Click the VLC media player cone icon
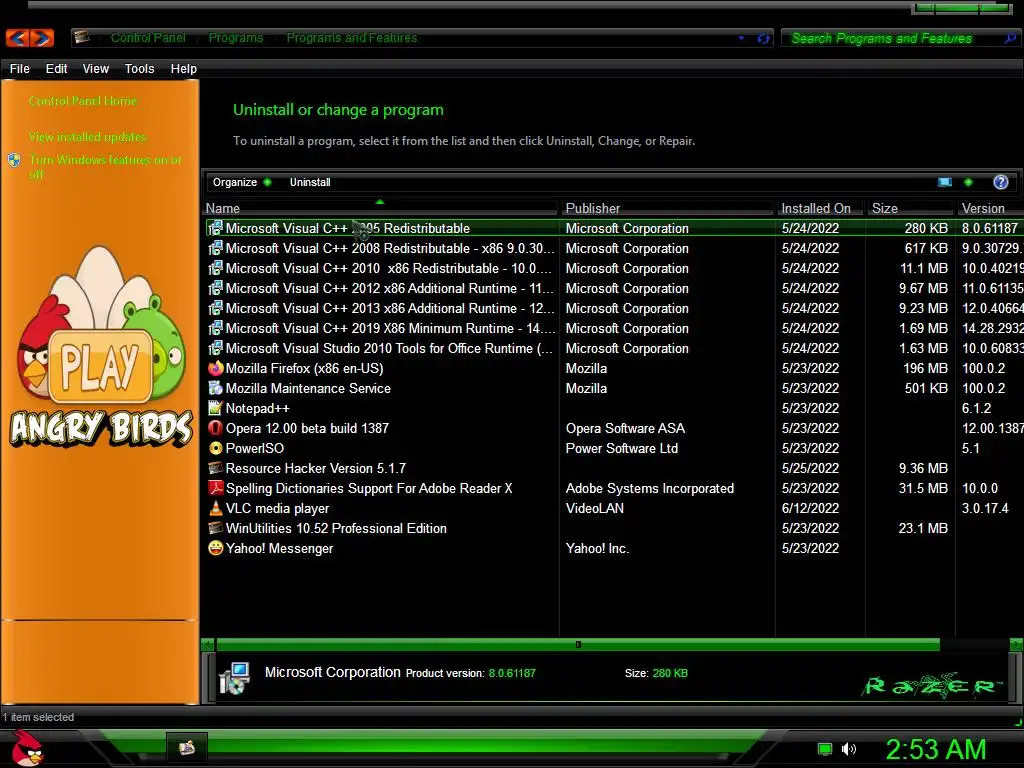This screenshot has height=768, width=1024. pyautogui.click(x=216, y=508)
